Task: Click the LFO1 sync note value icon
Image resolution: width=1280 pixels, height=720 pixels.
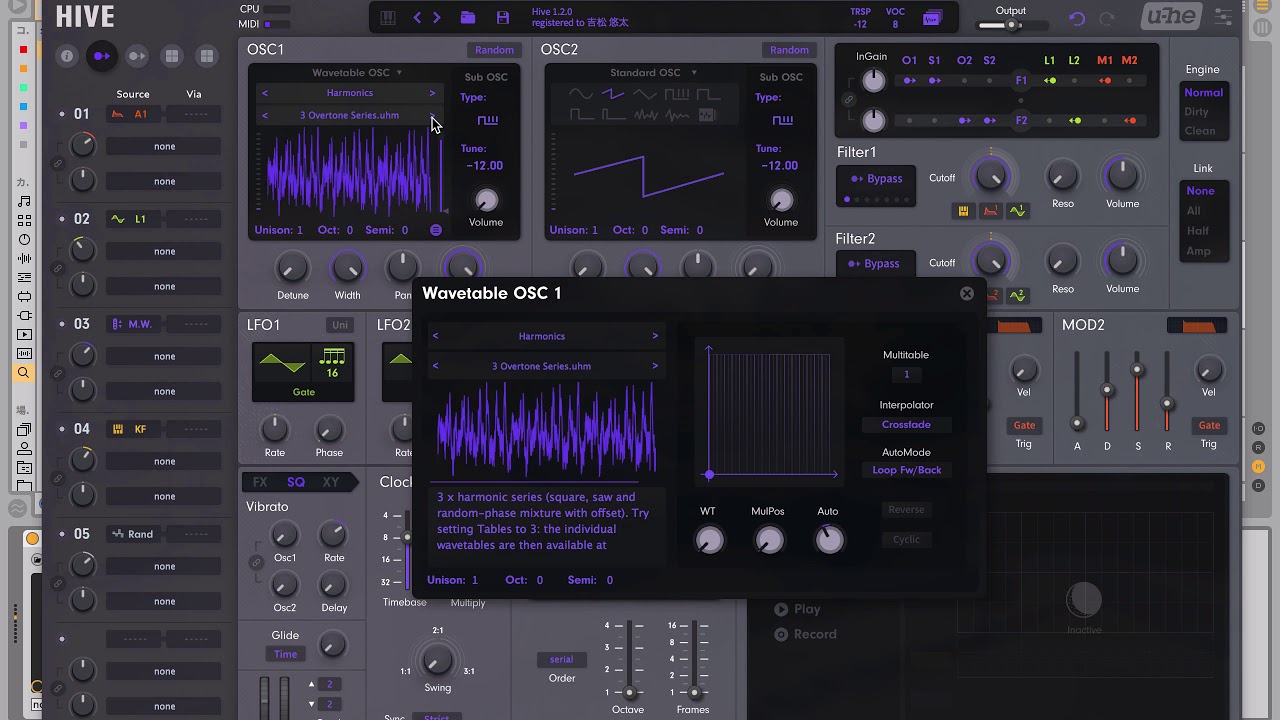Action: point(332,361)
